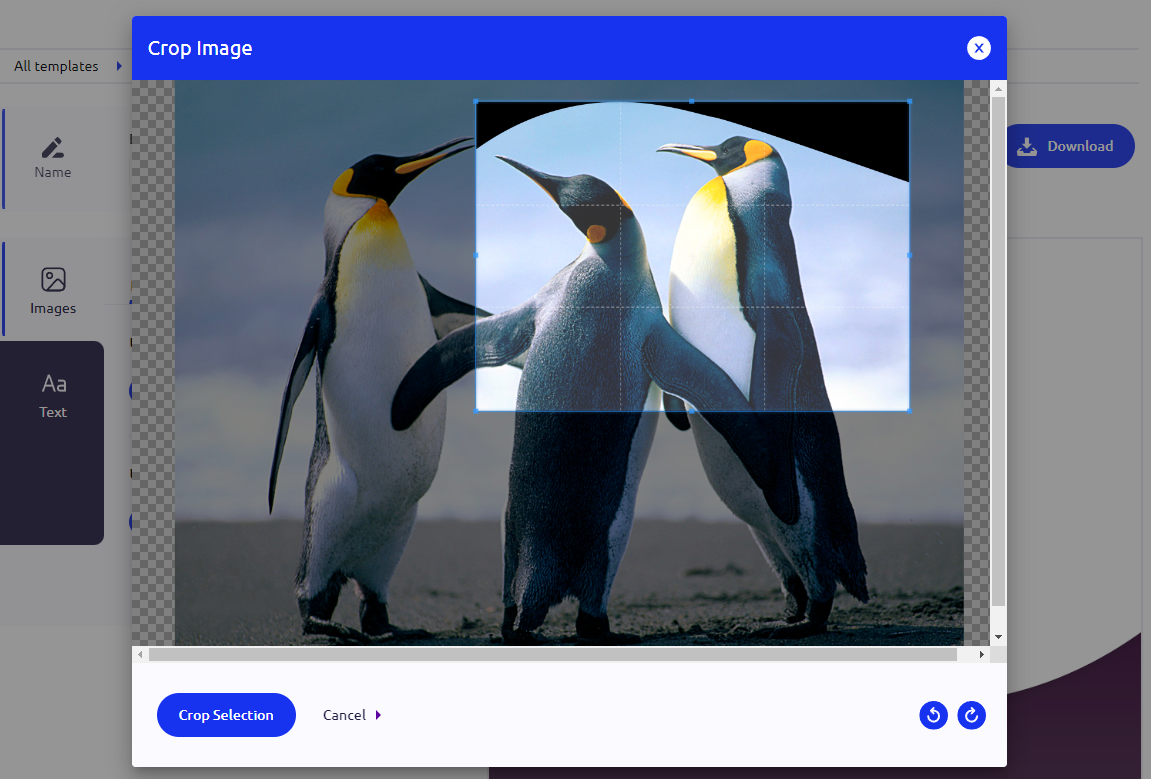Click the bottom-left crop handle
The width and height of the screenshot is (1151, 779).
click(x=476, y=410)
